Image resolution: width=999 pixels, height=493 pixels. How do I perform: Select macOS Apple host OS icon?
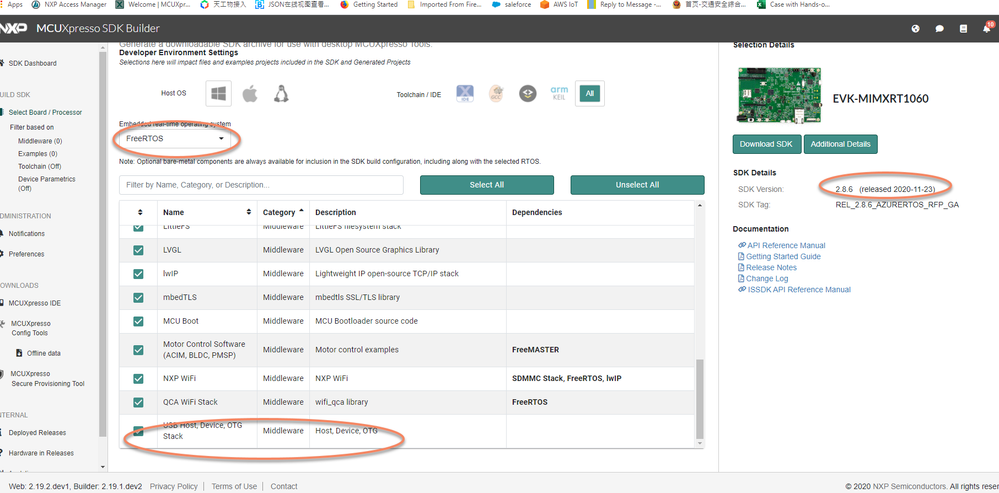coord(250,94)
